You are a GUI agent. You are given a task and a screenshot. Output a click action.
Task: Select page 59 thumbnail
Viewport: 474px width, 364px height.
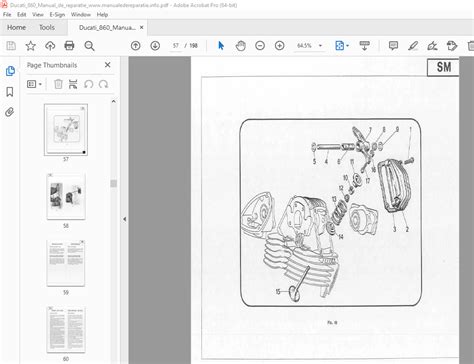(66, 263)
